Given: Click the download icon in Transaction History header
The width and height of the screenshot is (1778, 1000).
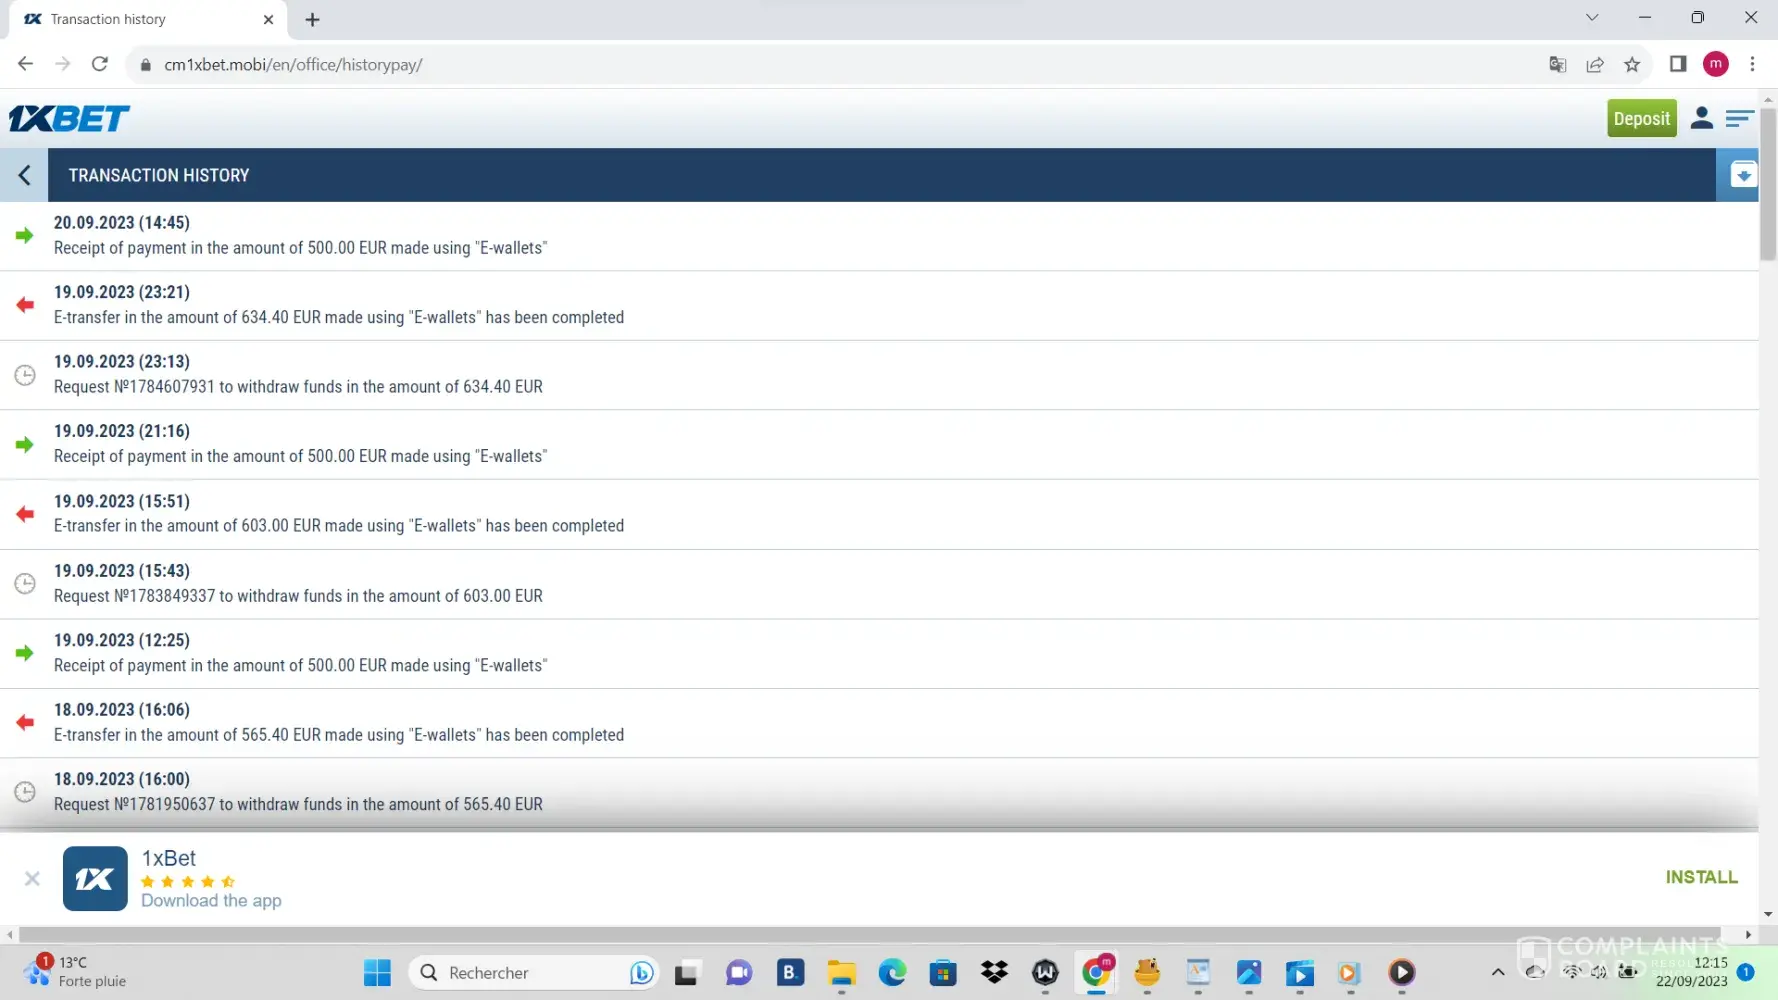Looking at the screenshot, I should (1743, 175).
